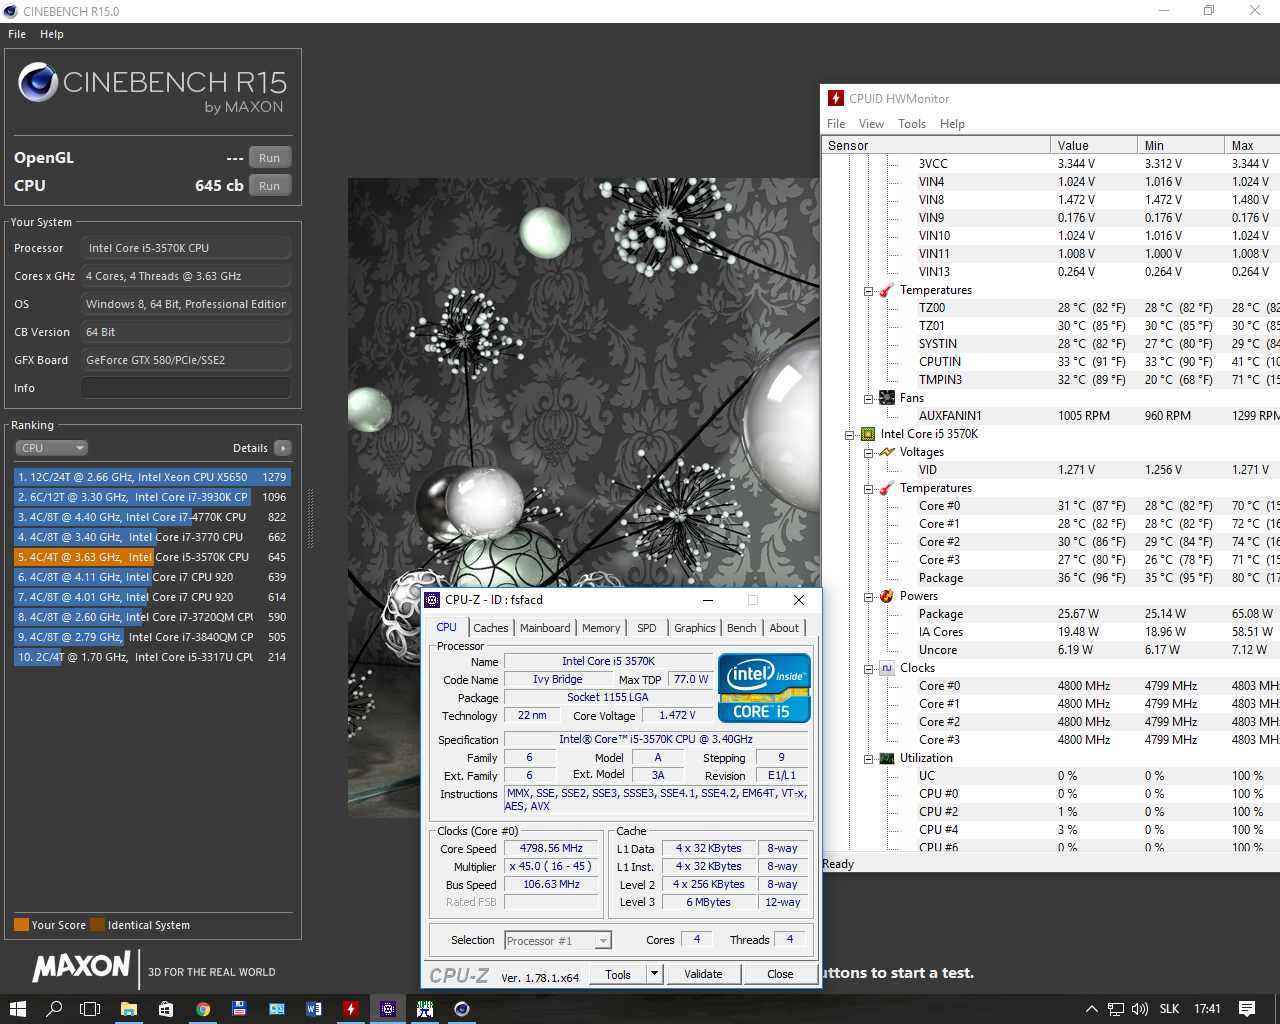Open Task View on the taskbar
The image size is (1280, 1024).
coord(90,1009)
